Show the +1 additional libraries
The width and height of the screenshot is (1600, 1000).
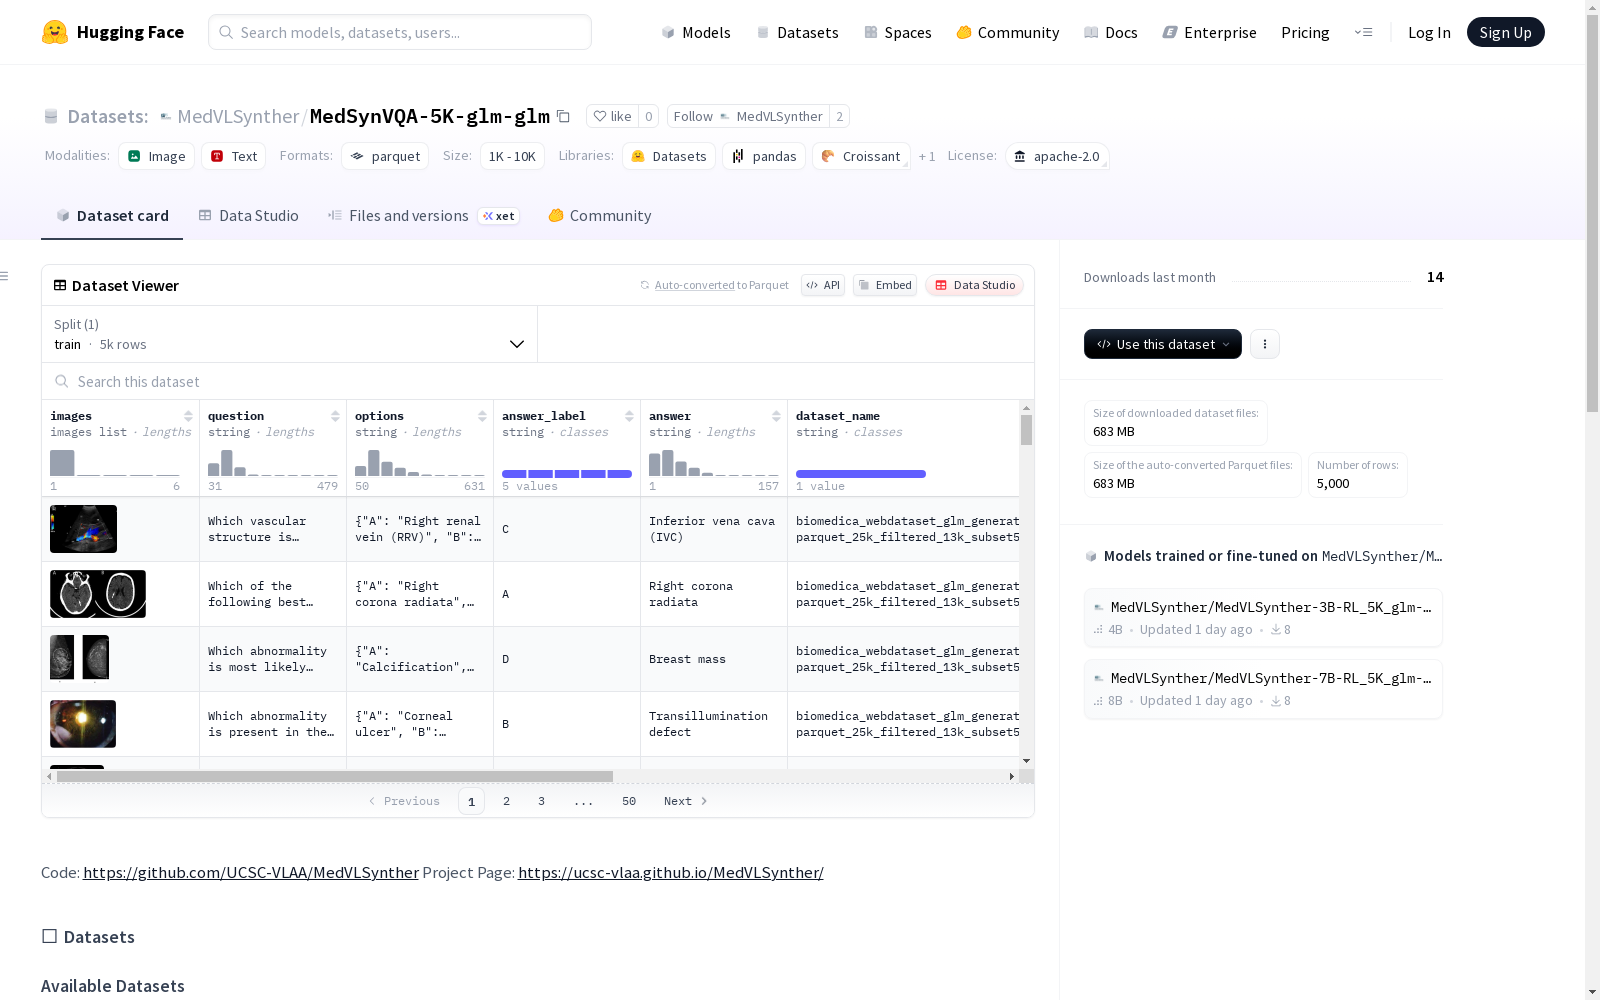[x=927, y=157]
